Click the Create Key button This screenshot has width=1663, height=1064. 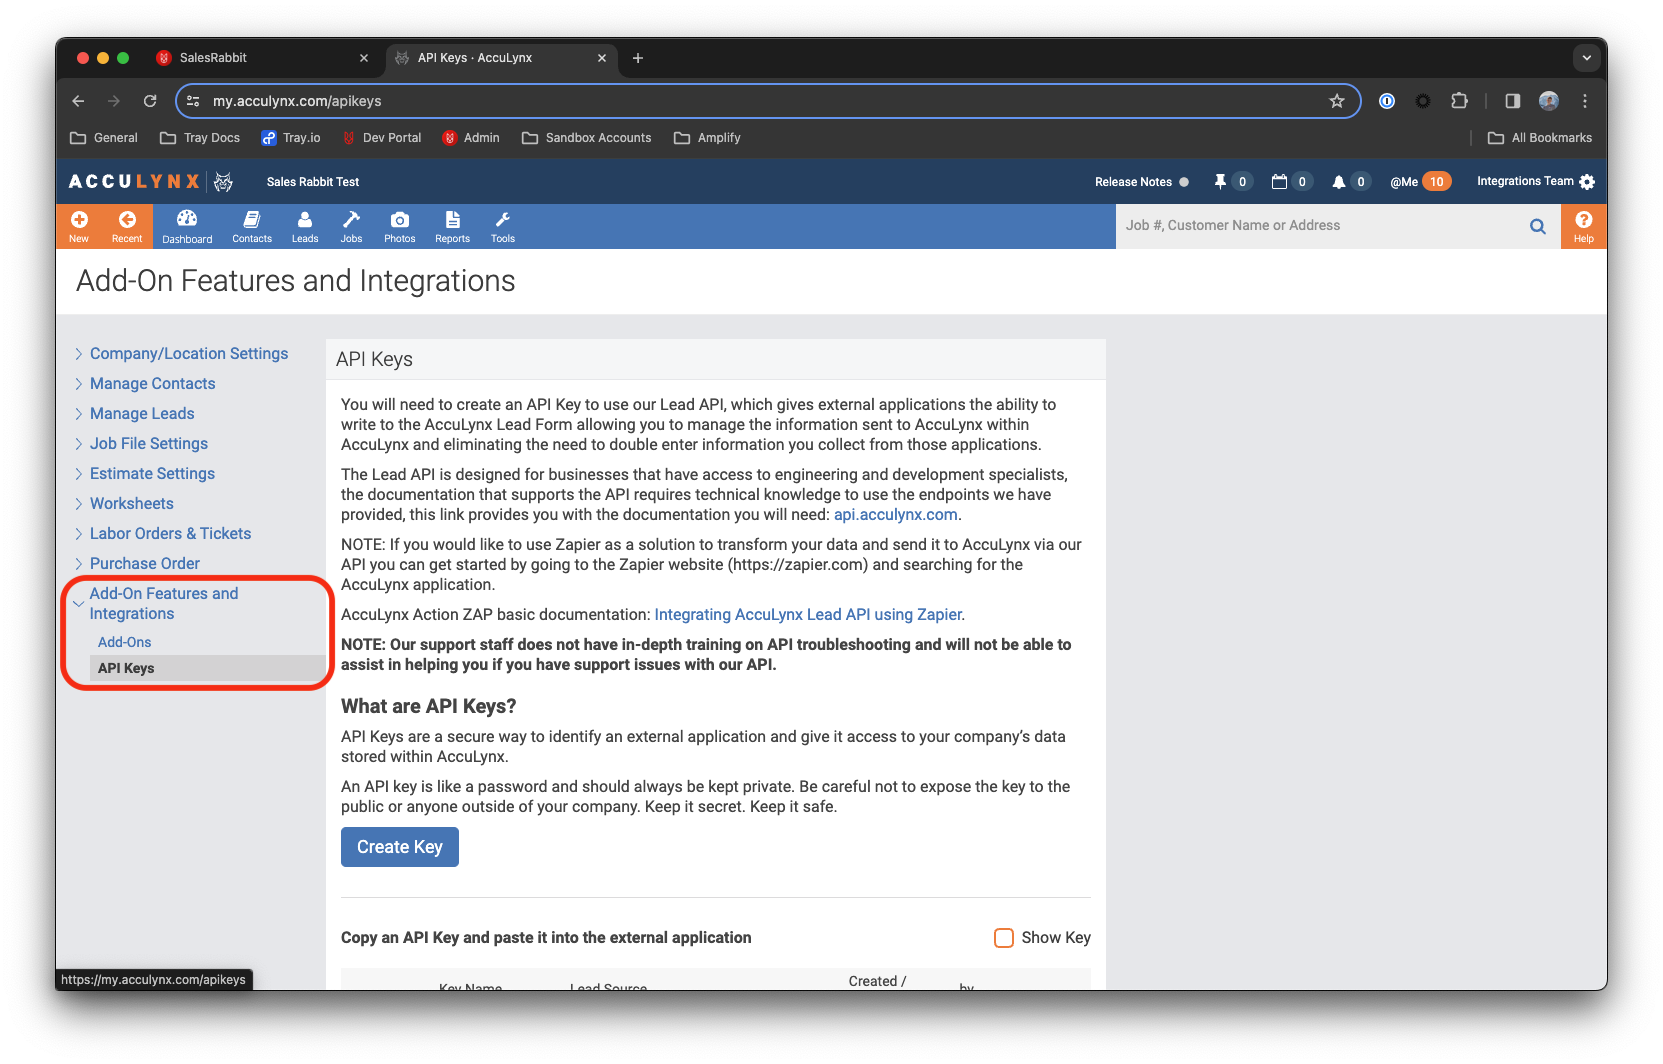pos(400,847)
